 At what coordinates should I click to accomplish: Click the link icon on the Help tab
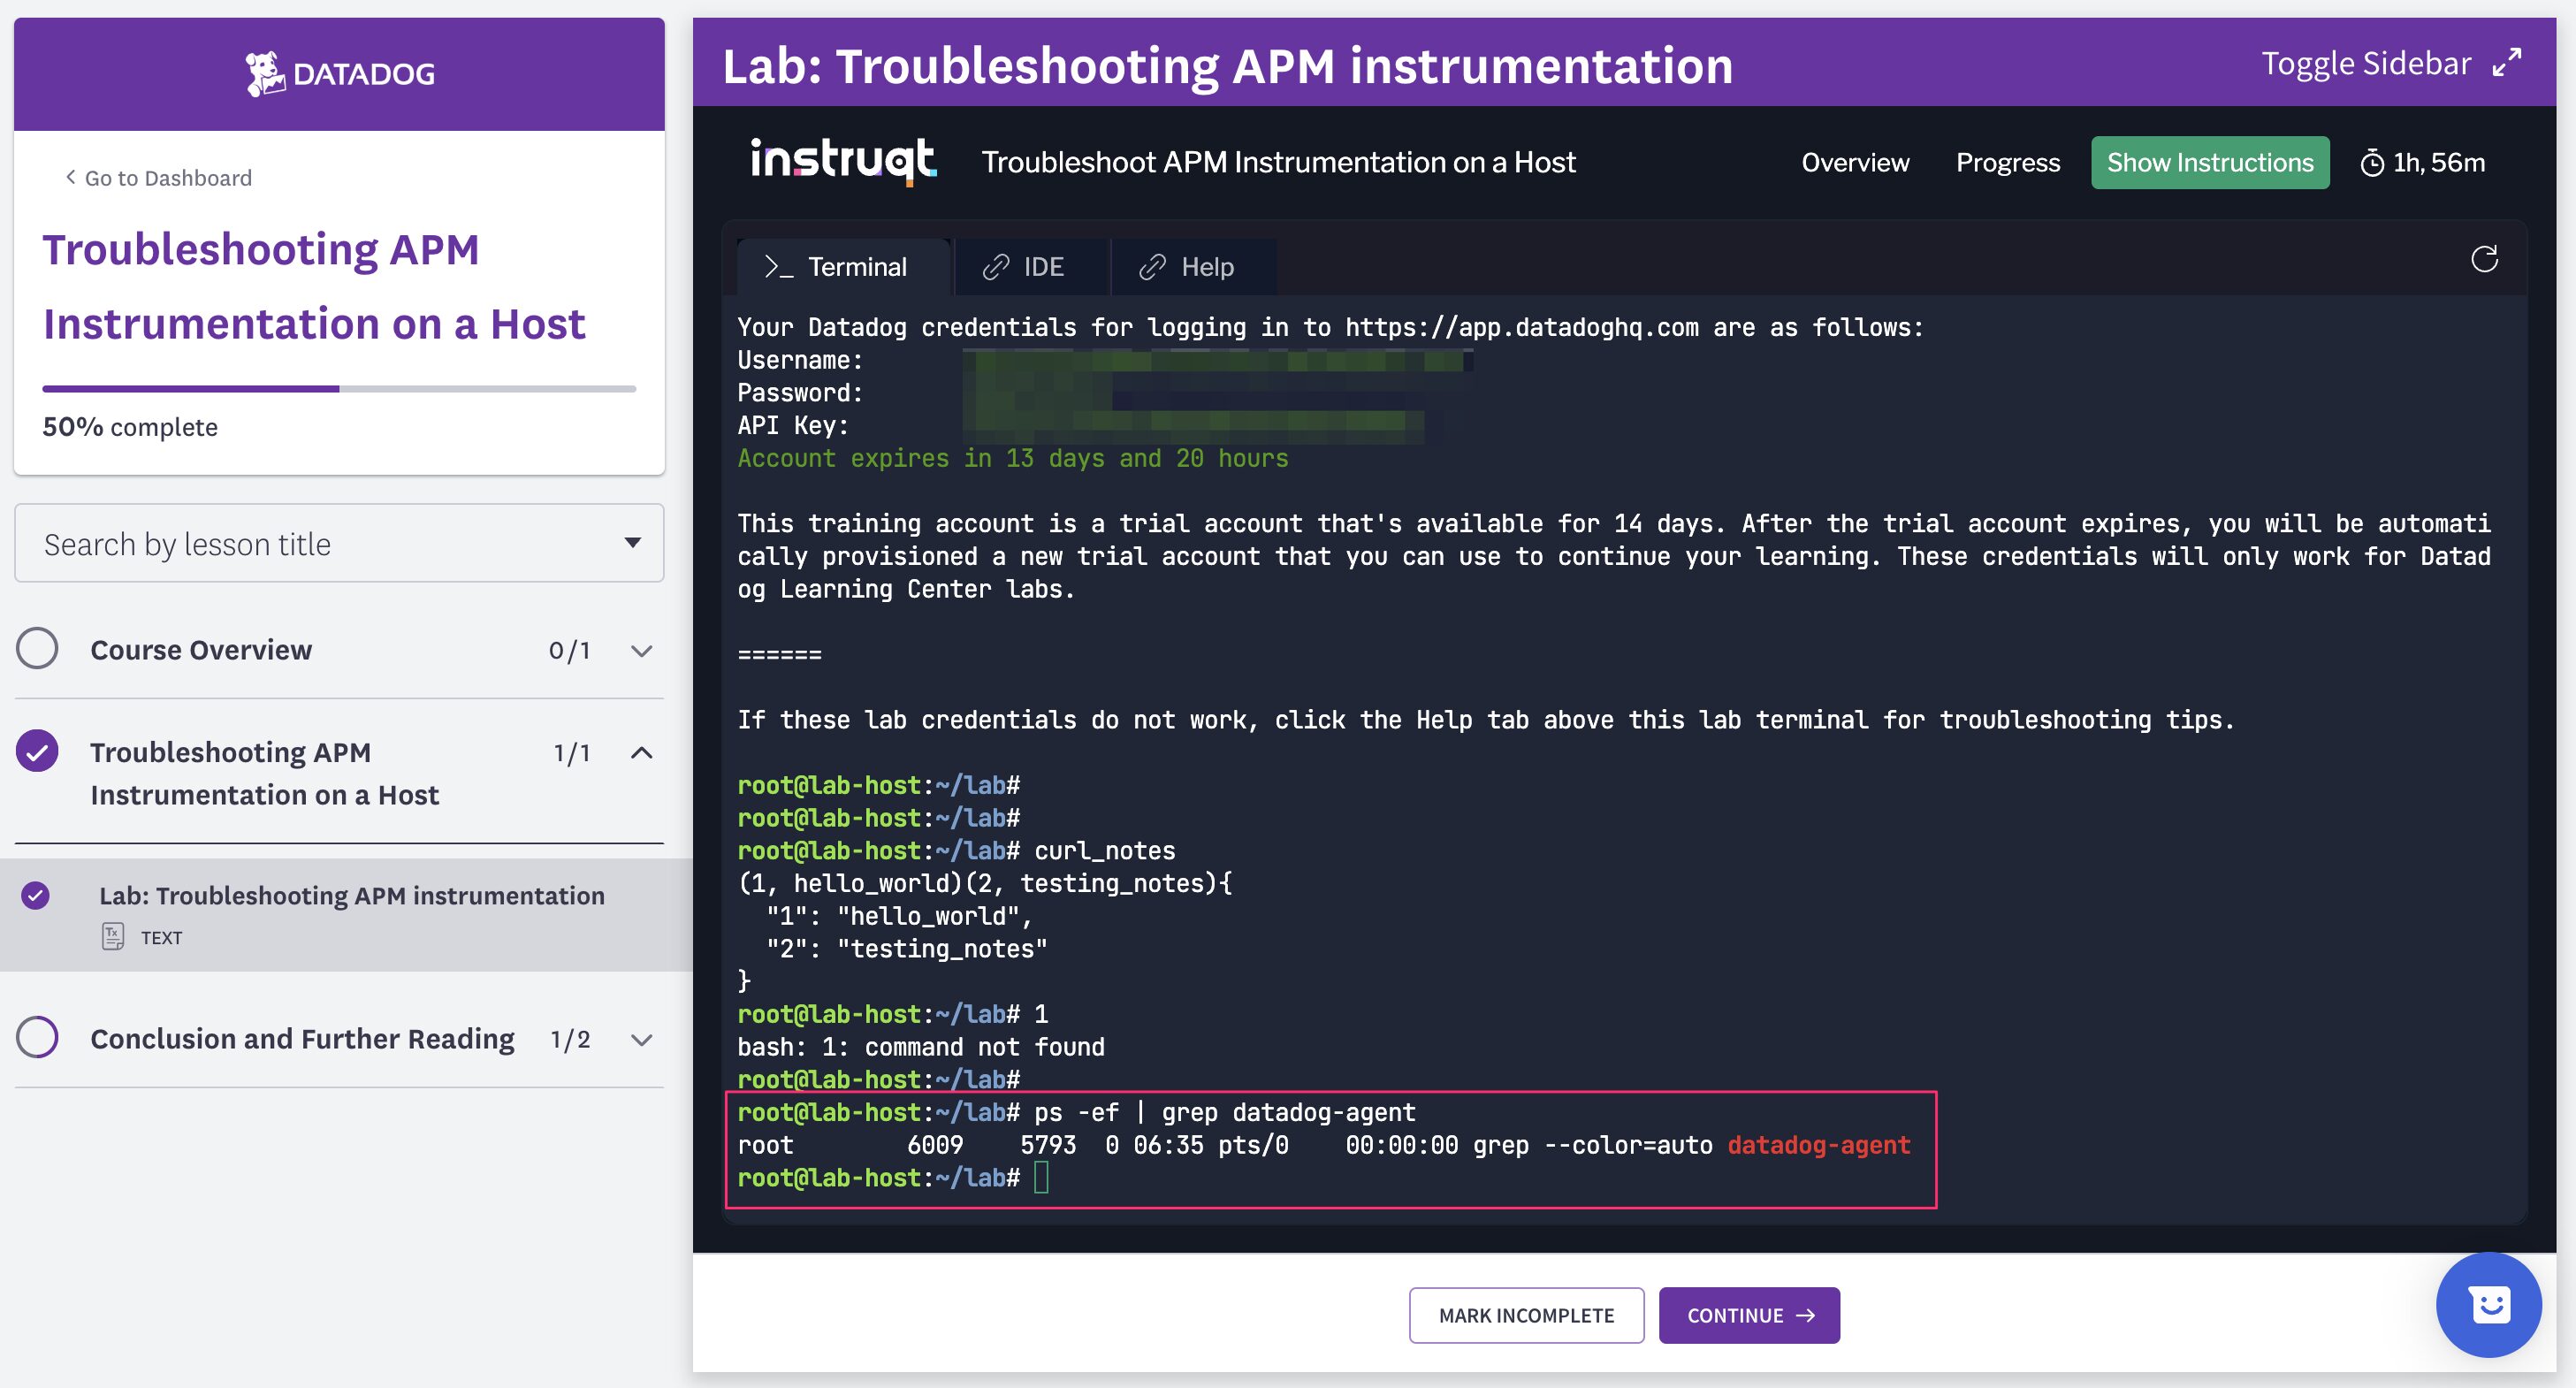pos(1152,267)
